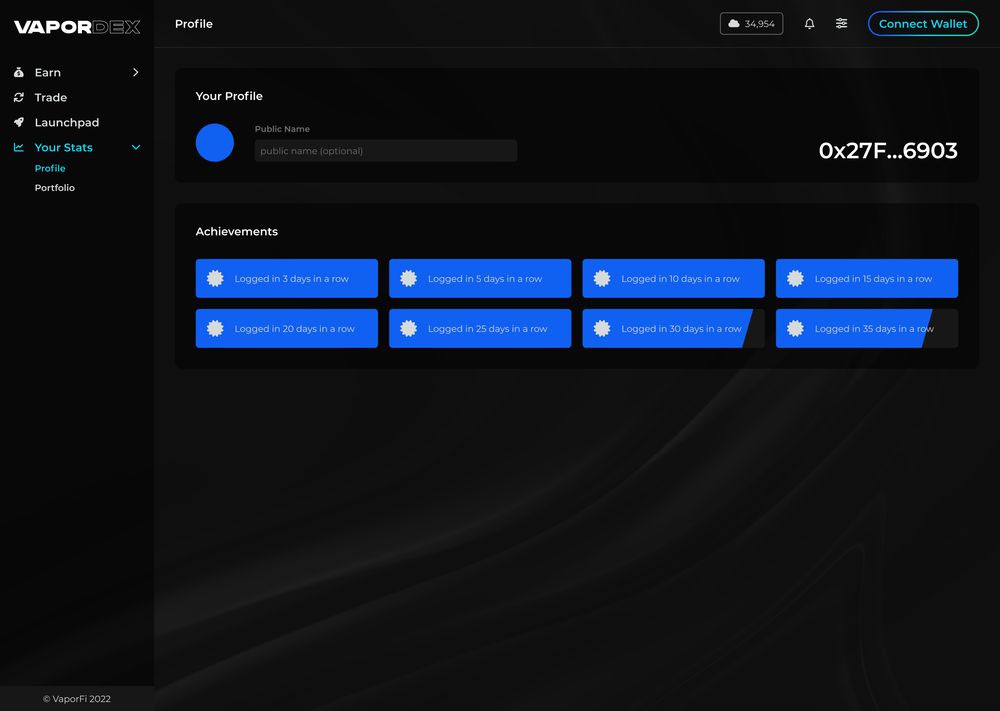Focus the public name input field
Image resolution: width=1000 pixels, height=711 pixels.
(385, 151)
